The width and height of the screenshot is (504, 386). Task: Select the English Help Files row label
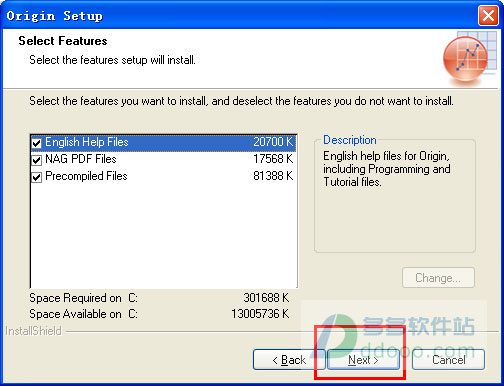click(87, 142)
